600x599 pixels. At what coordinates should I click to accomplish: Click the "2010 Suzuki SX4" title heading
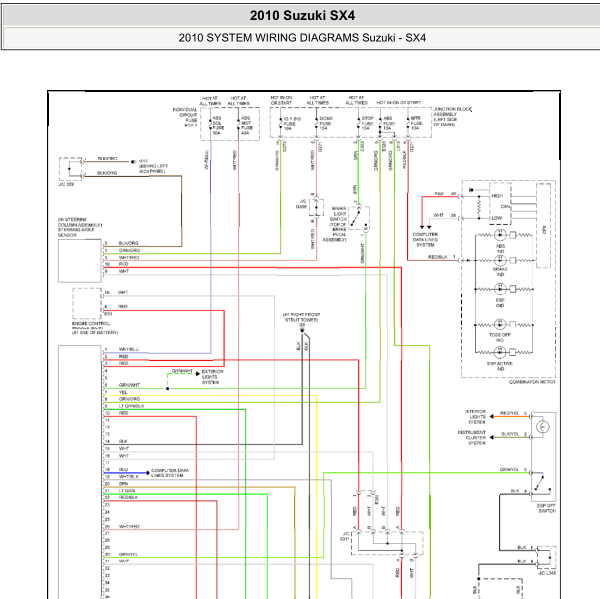(x=302, y=16)
